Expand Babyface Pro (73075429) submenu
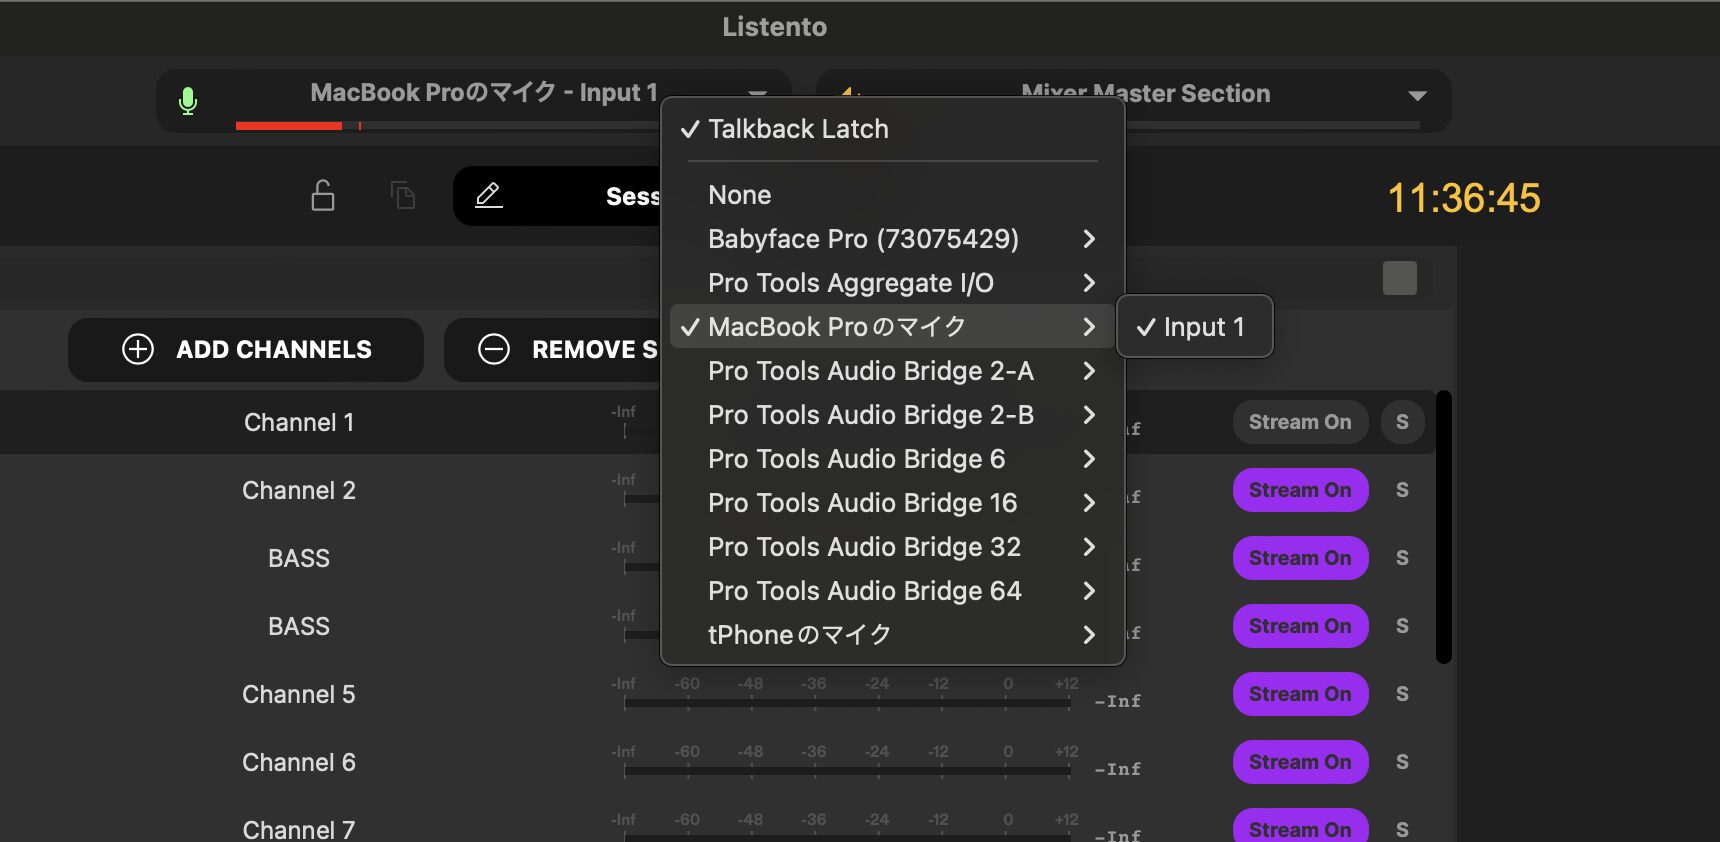 point(892,239)
